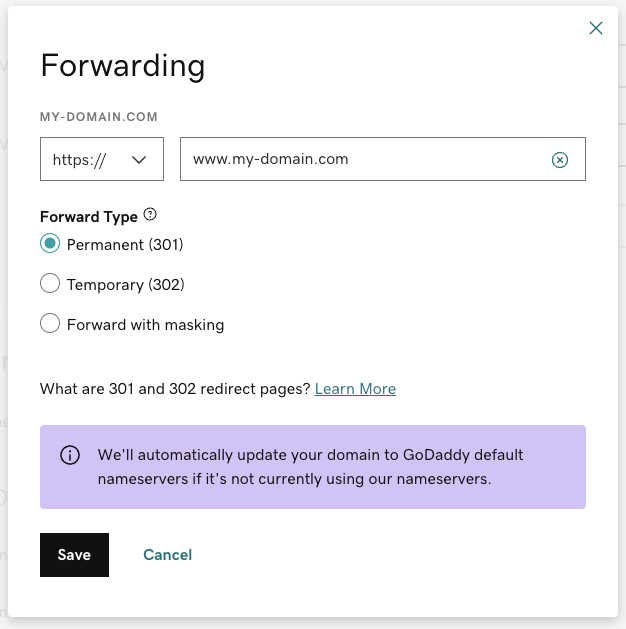
Task: Click the Forwarding dialog heading
Action: pos(122,66)
